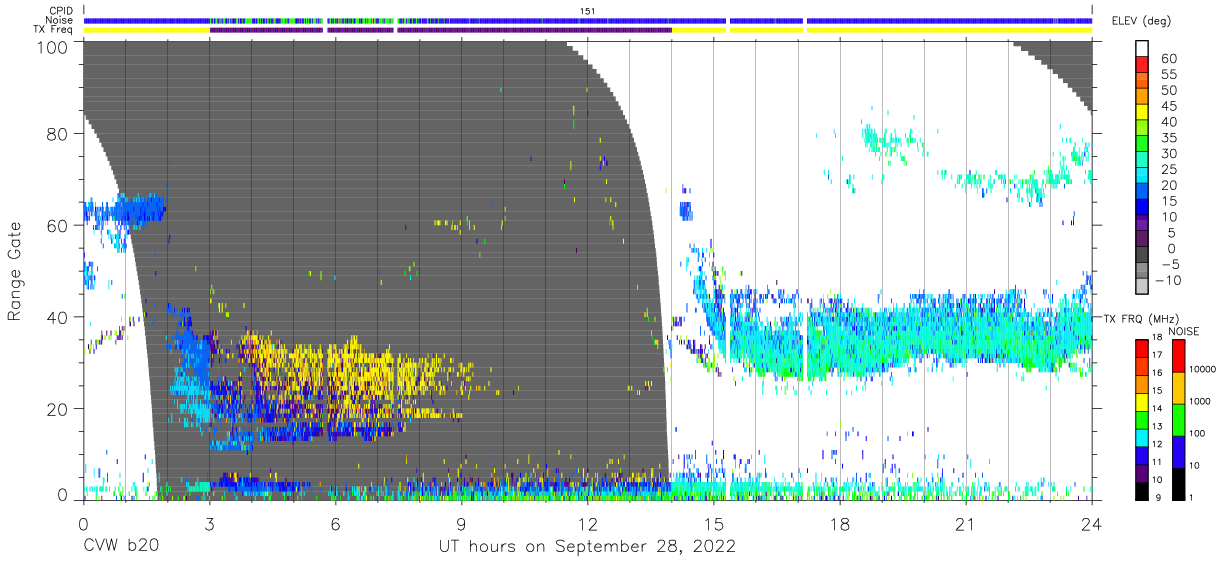
Task: Click the 35 label on ELEV colorbar
Action: pyautogui.click(x=1169, y=138)
